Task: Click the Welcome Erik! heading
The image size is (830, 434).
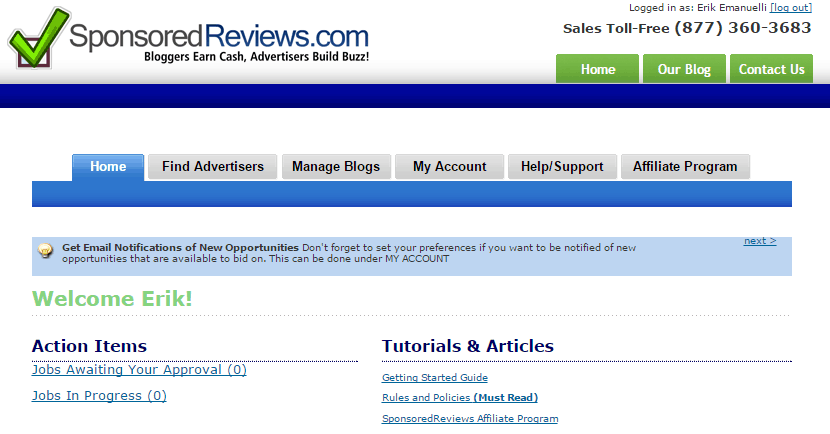Action: (x=112, y=299)
